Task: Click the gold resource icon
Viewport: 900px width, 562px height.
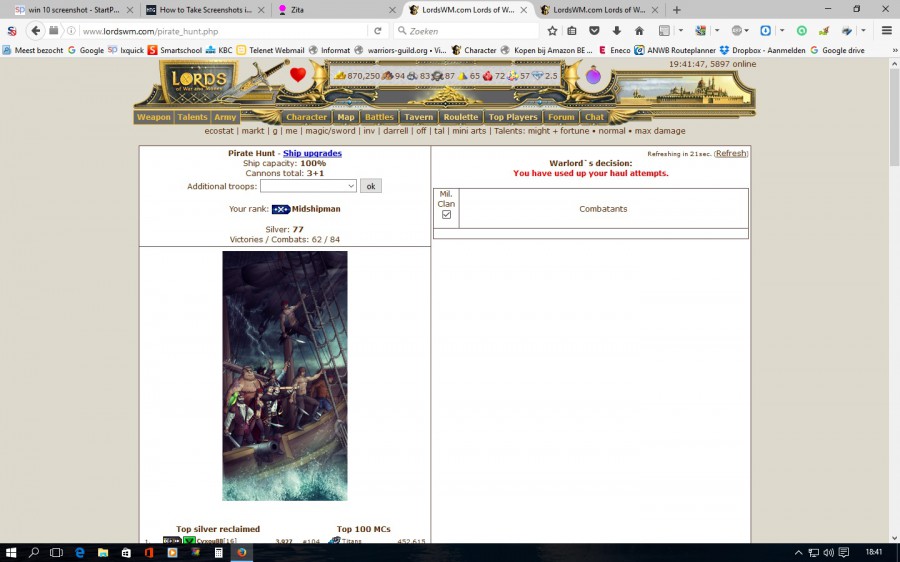Action: (x=340, y=76)
